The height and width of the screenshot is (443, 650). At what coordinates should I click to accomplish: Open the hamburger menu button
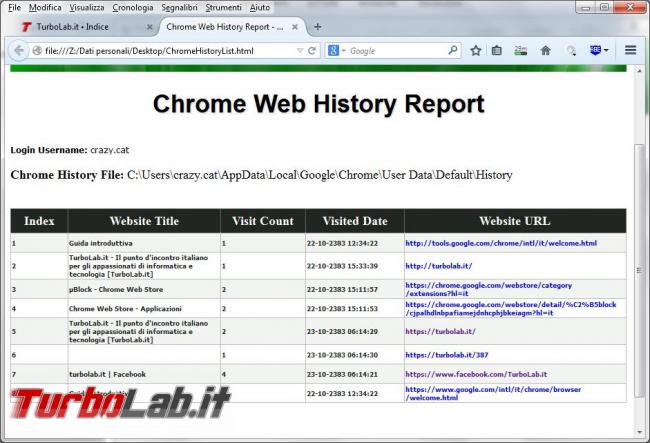[x=631, y=50]
